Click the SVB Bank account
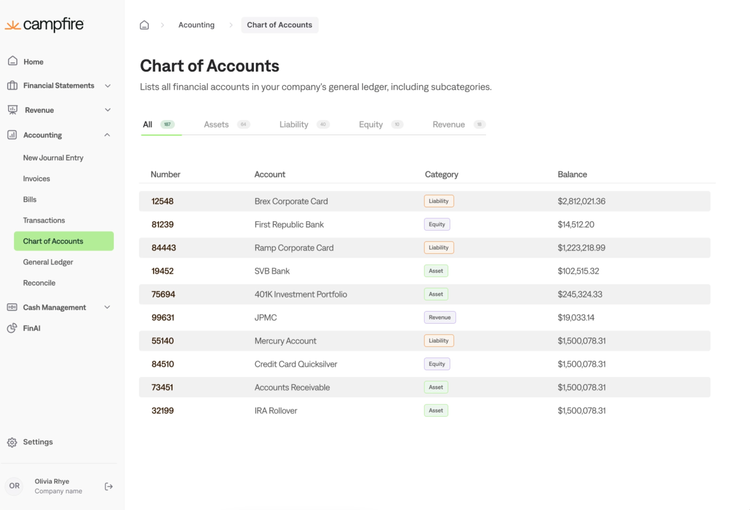This screenshot has width=750, height=510. (x=272, y=271)
